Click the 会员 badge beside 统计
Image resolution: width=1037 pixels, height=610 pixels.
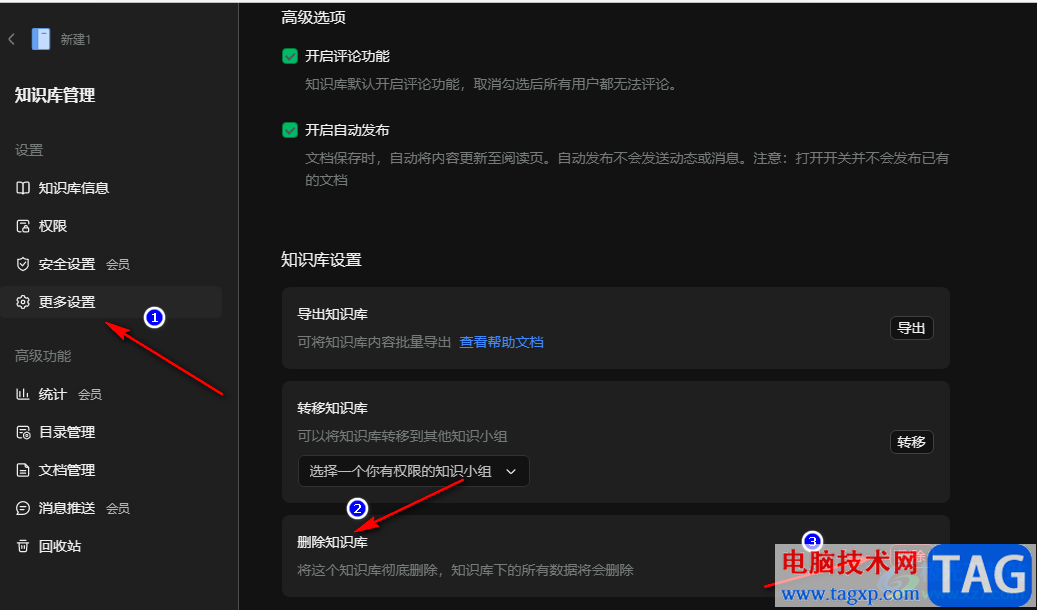(90, 395)
